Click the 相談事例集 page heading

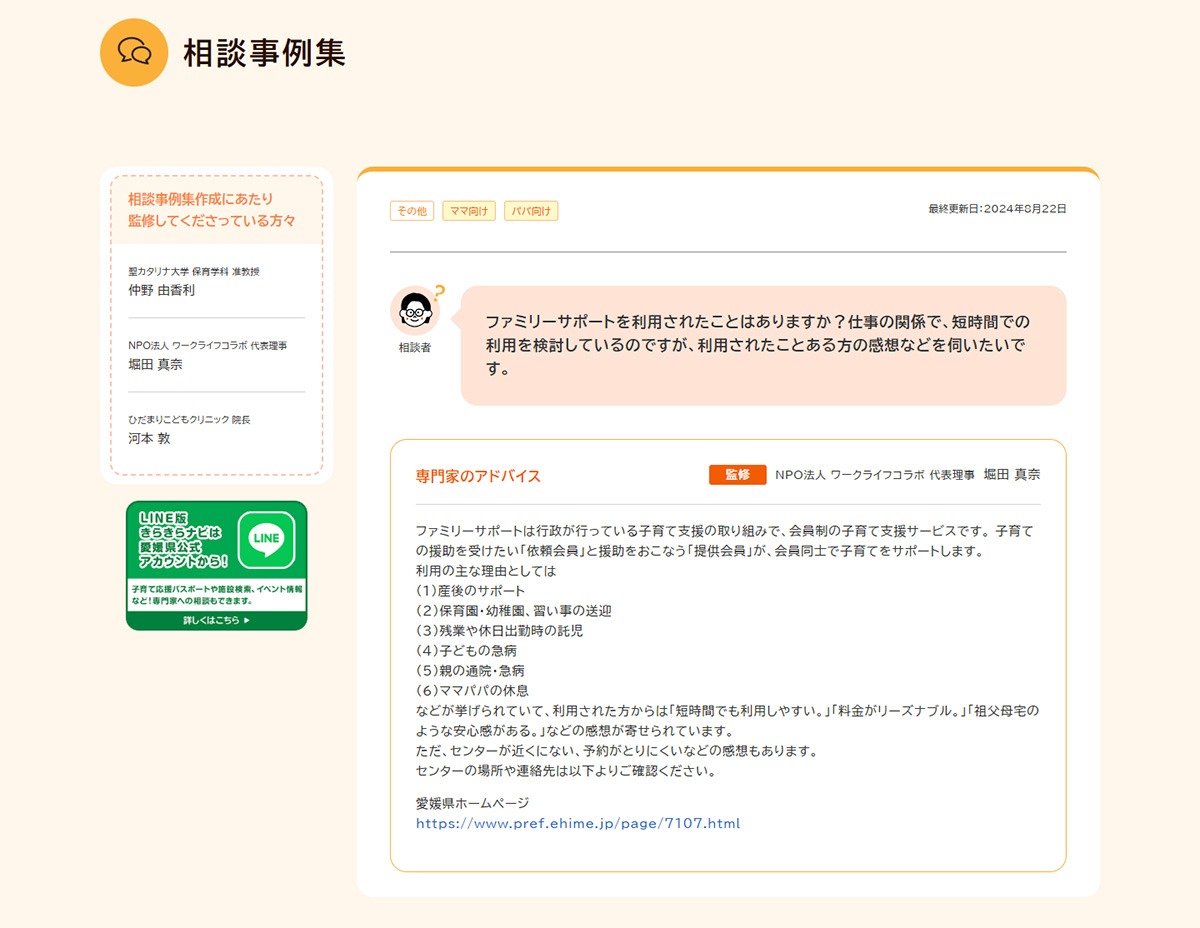(264, 53)
